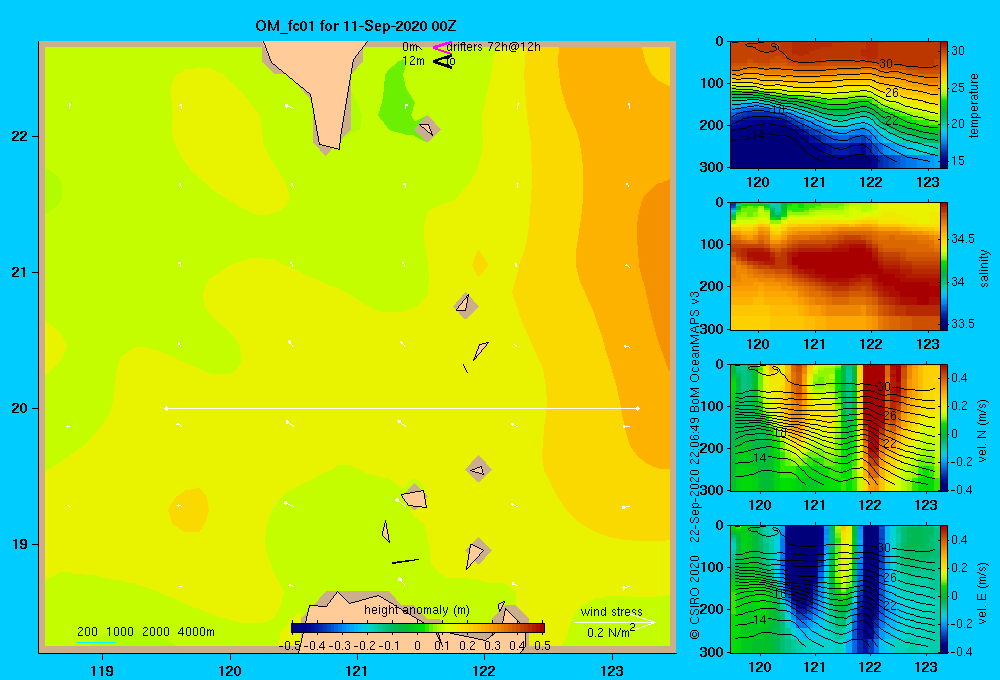Image resolution: width=1000 pixels, height=680 pixels.
Task: Click the cyan 200m depth contour legend line
Action: pyautogui.click(x=96, y=642)
